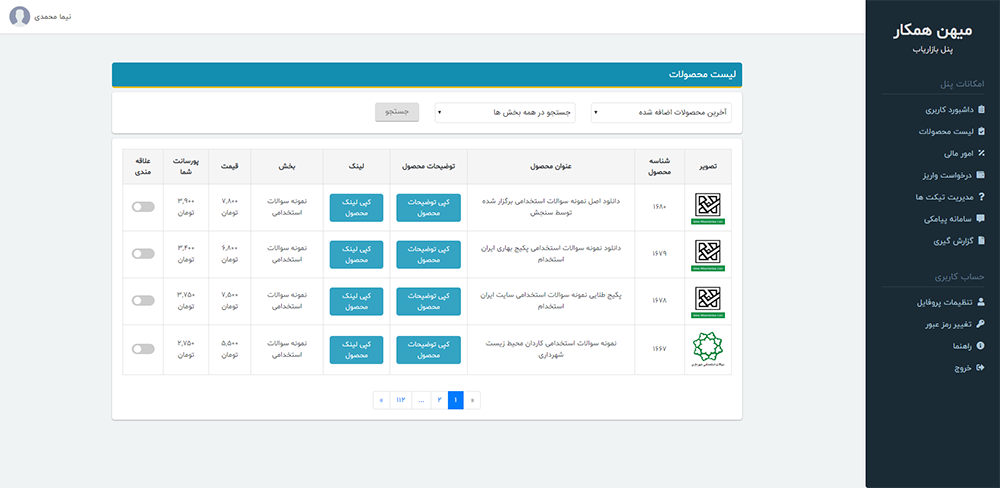Image resolution: width=1000 pixels, height=488 pixels.
Task: Go to page 112 in pagination
Action: tap(401, 400)
